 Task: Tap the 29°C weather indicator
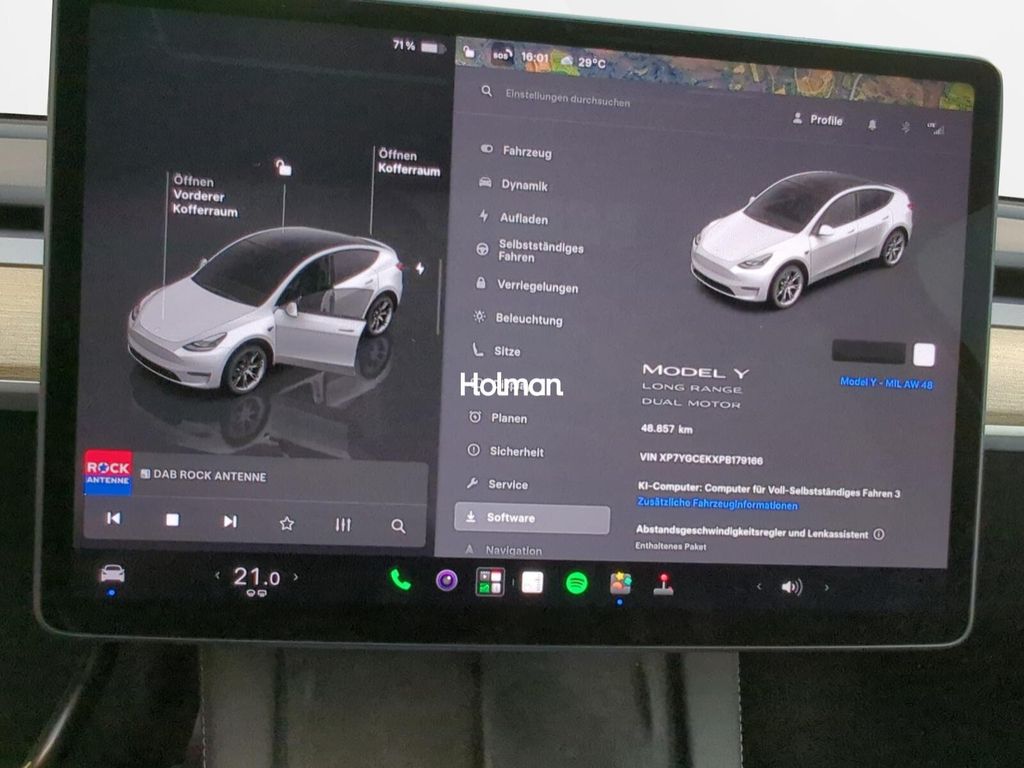click(x=584, y=62)
